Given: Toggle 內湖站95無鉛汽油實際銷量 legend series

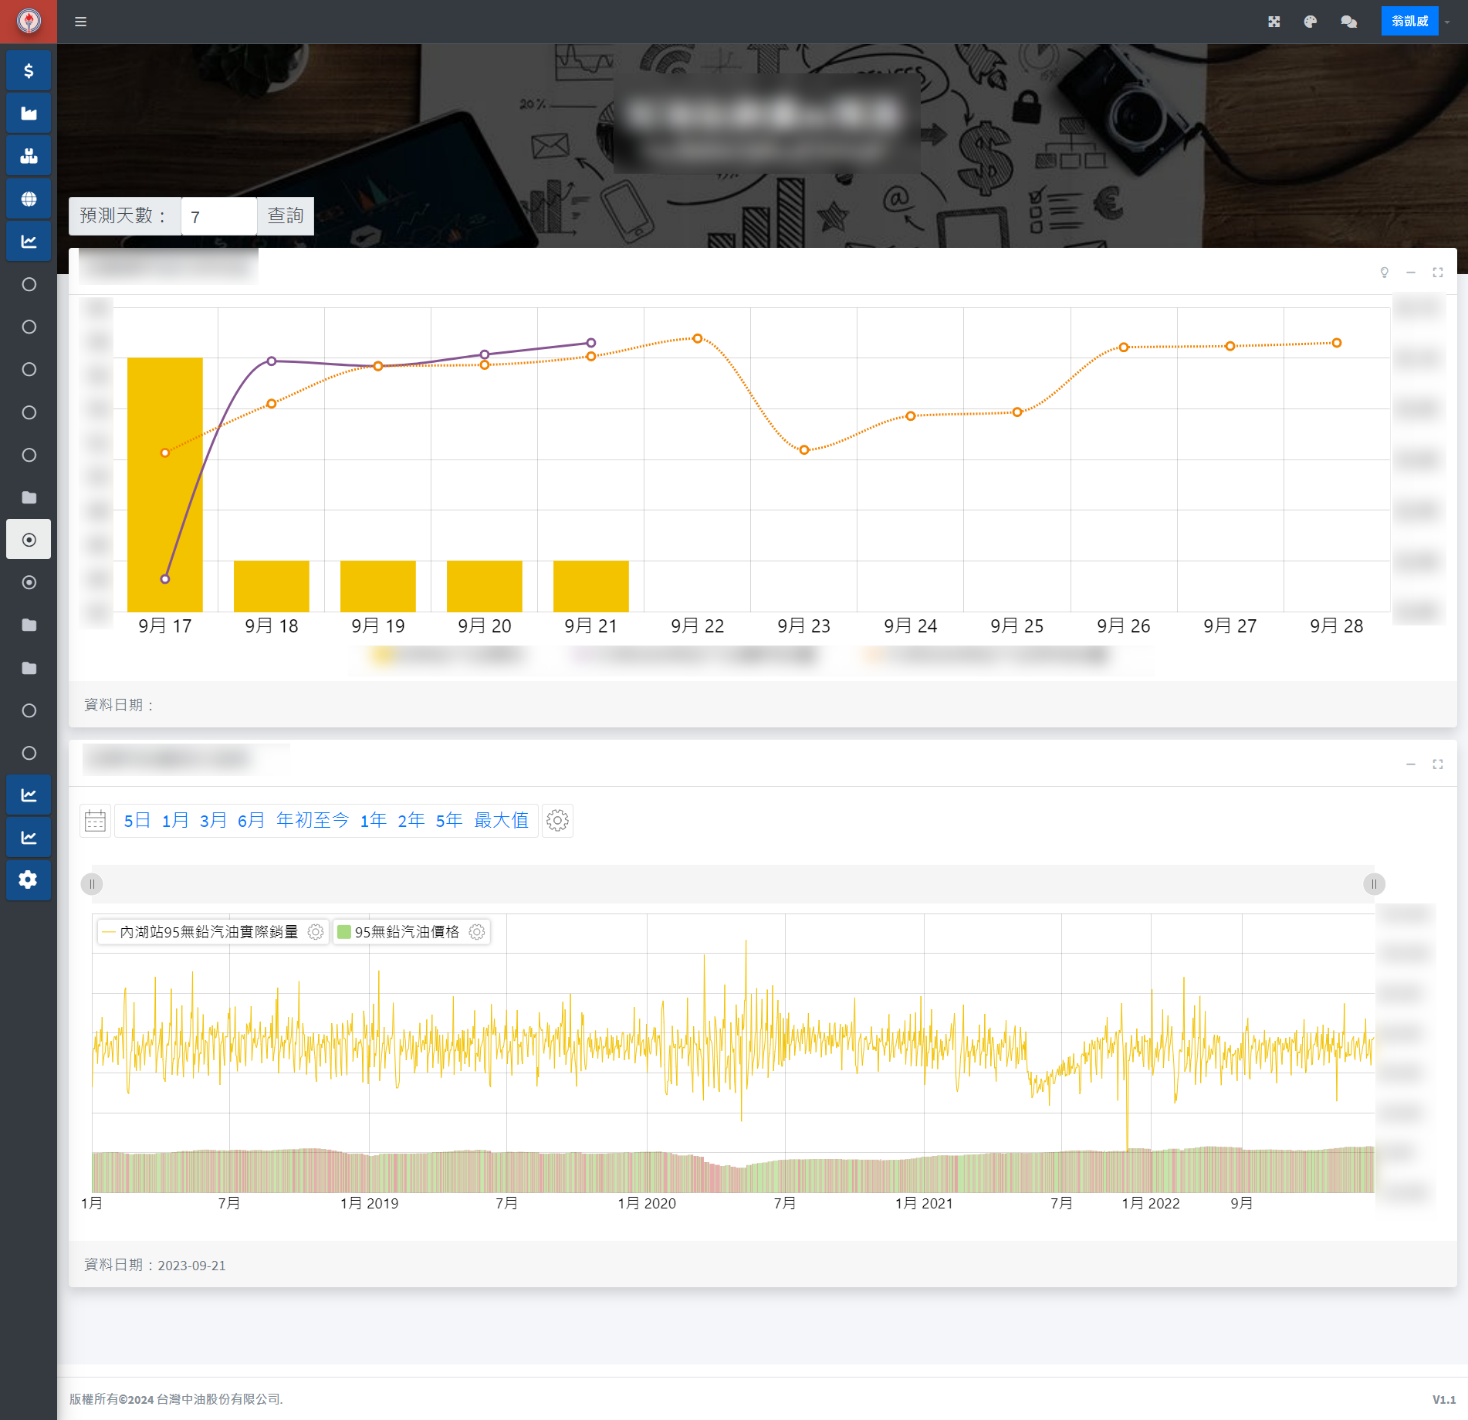Looking at the screenshot, I should coord(200,932).
